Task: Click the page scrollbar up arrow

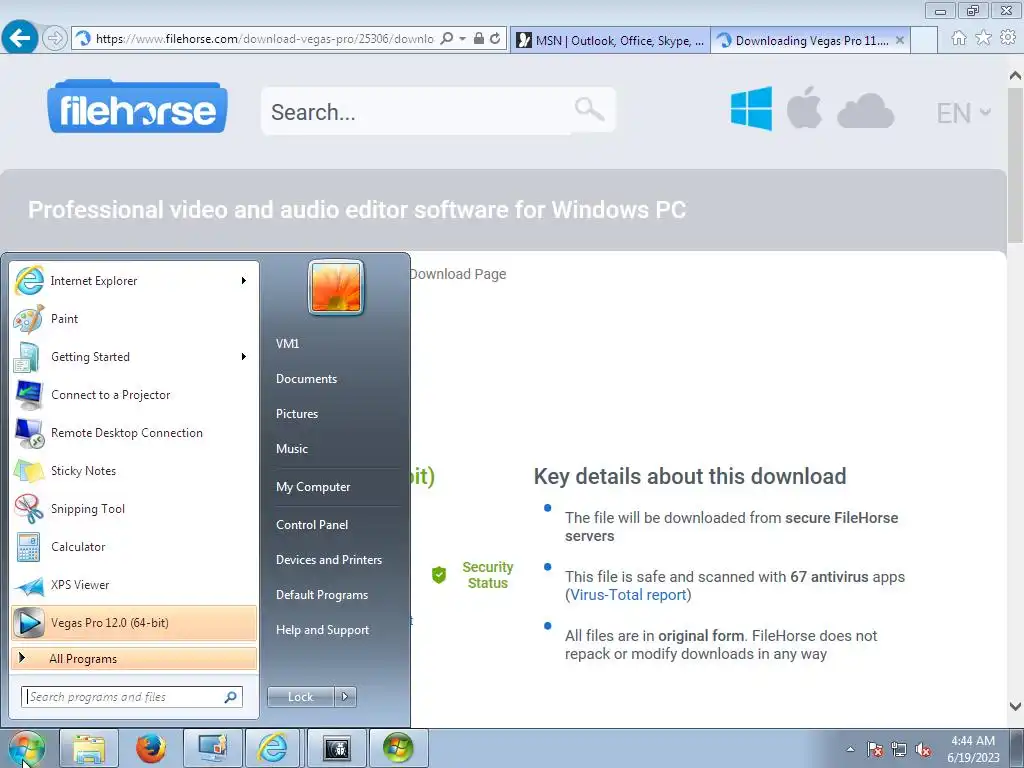Action: [1016, 75]
